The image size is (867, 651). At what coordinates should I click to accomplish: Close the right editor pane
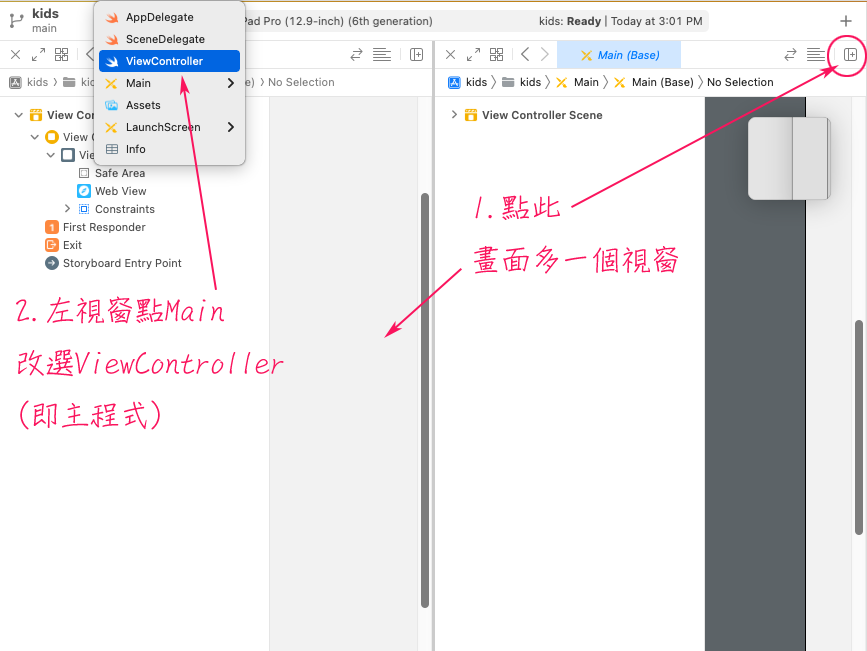coord(451,54)
